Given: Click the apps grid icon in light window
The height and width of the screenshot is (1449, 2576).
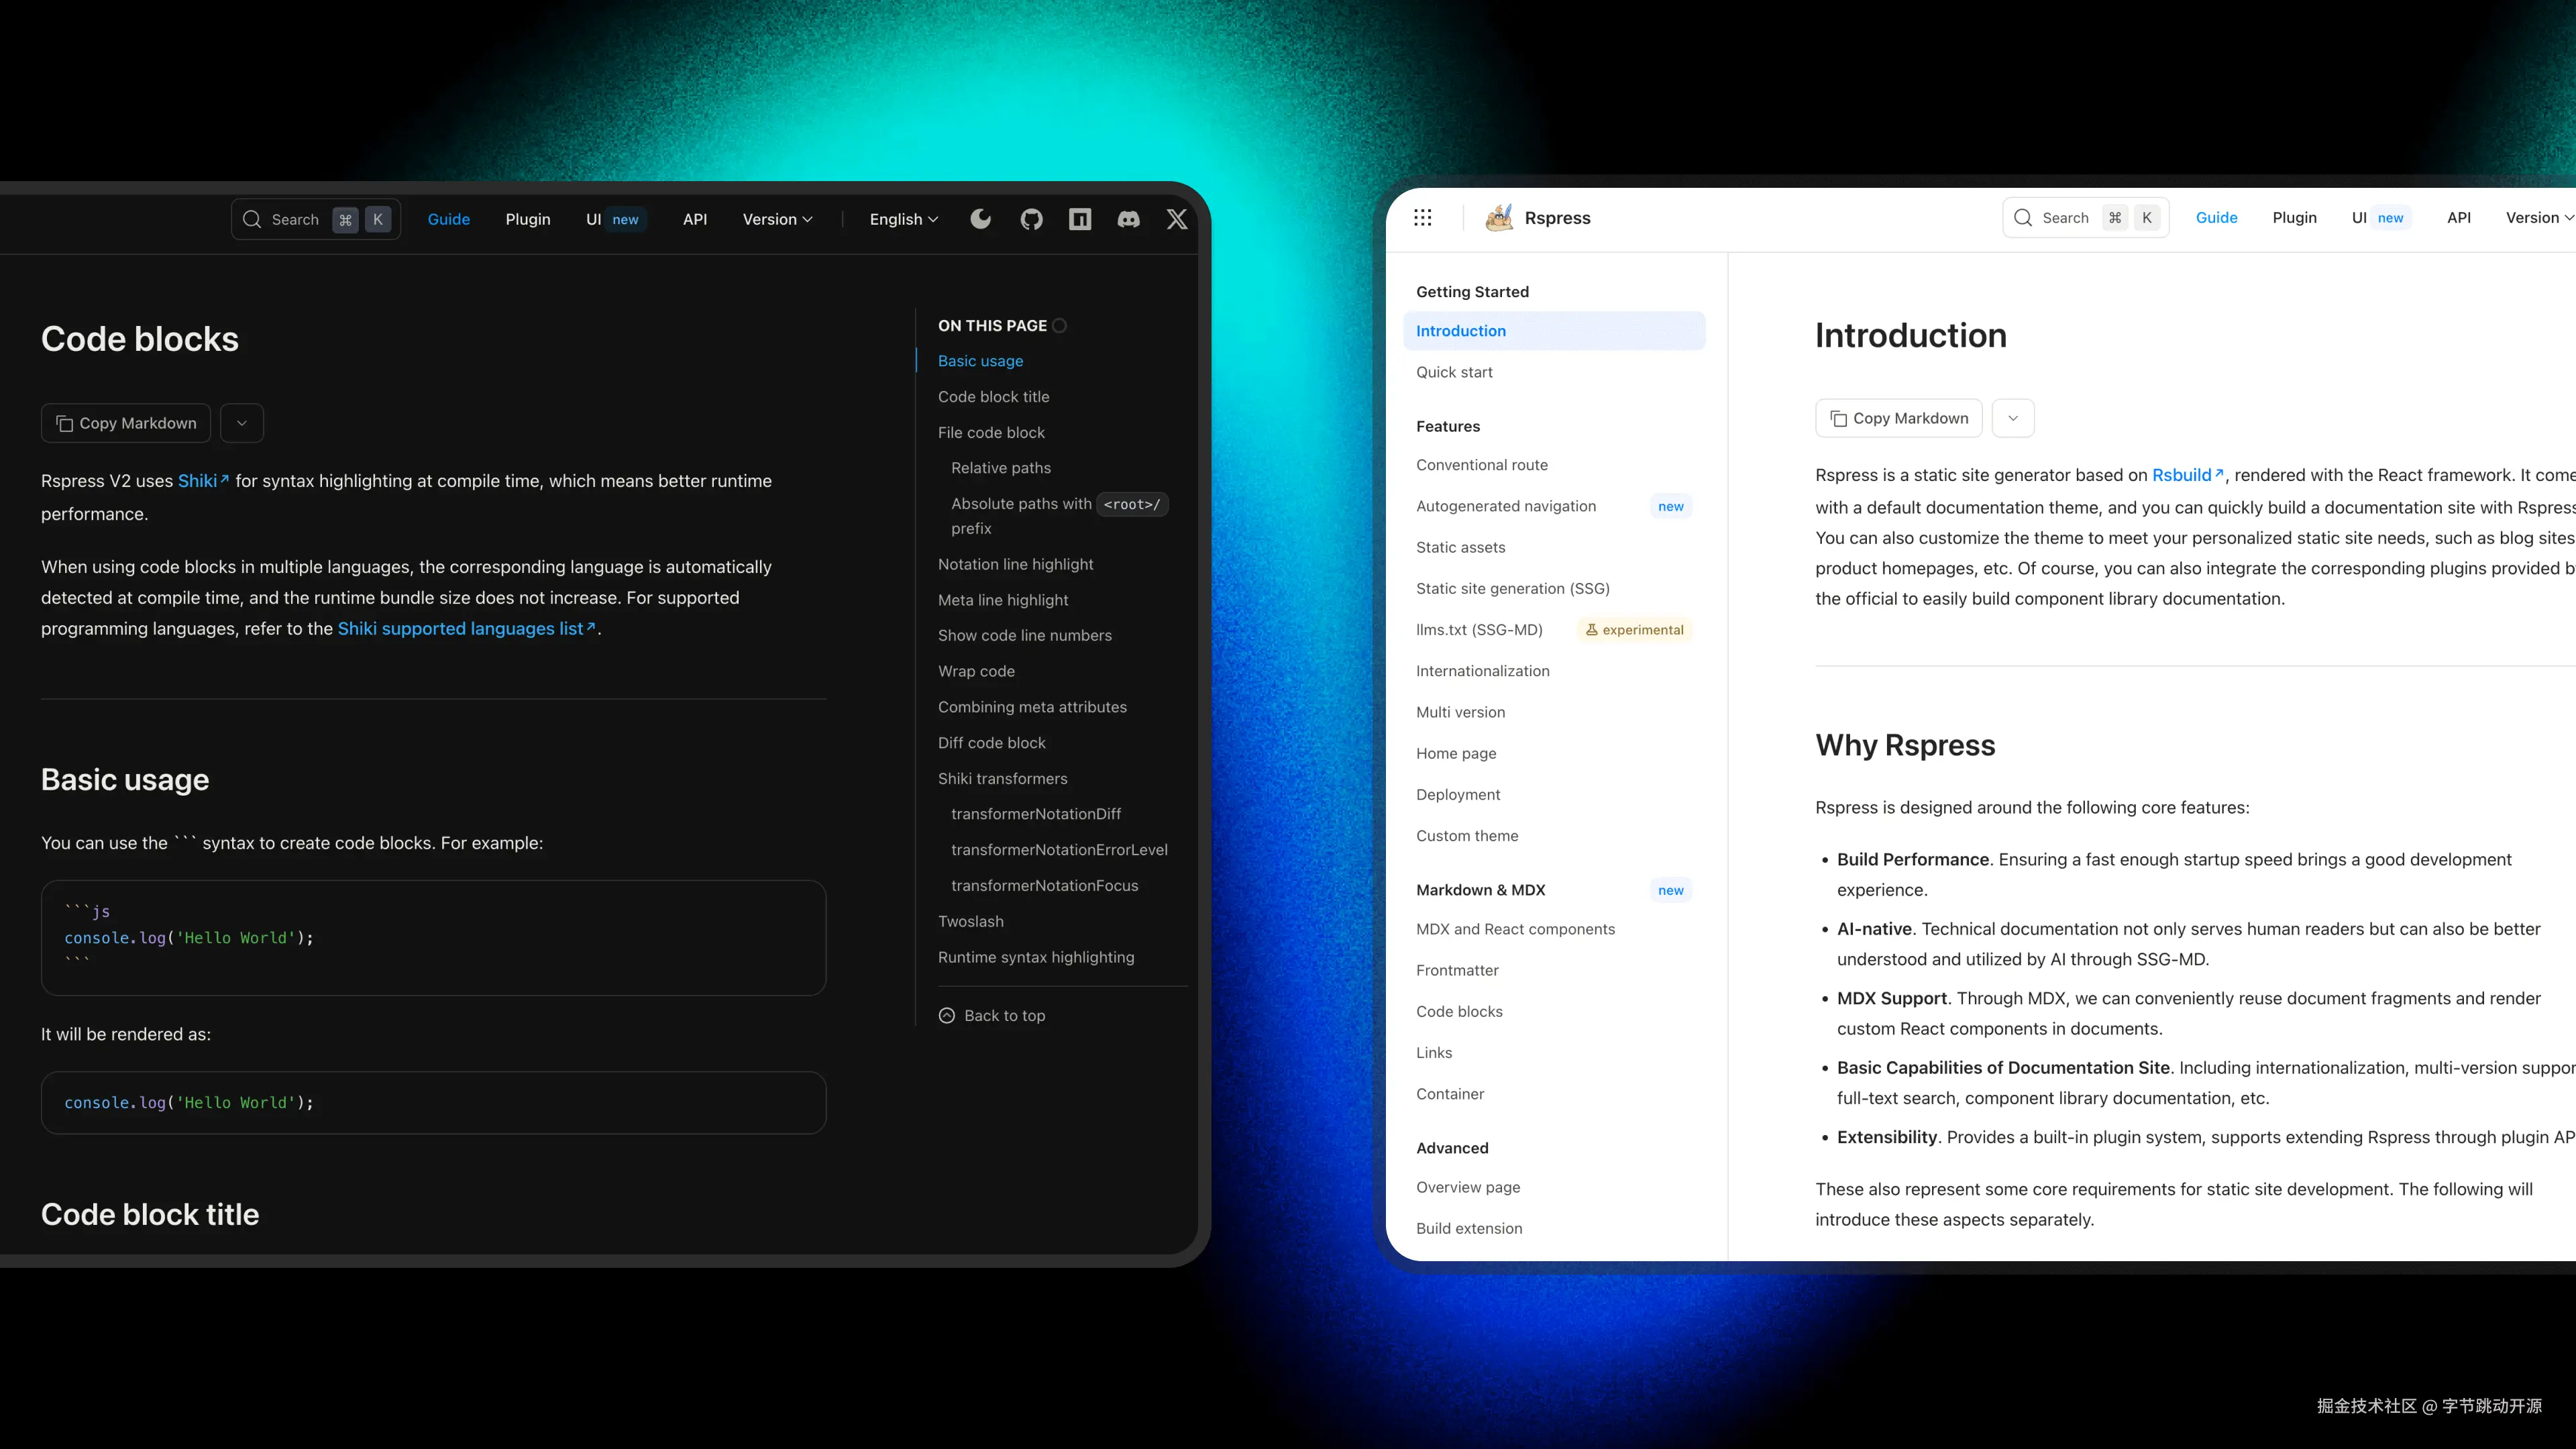Looking at the screenshot, I should [1422, 218].
